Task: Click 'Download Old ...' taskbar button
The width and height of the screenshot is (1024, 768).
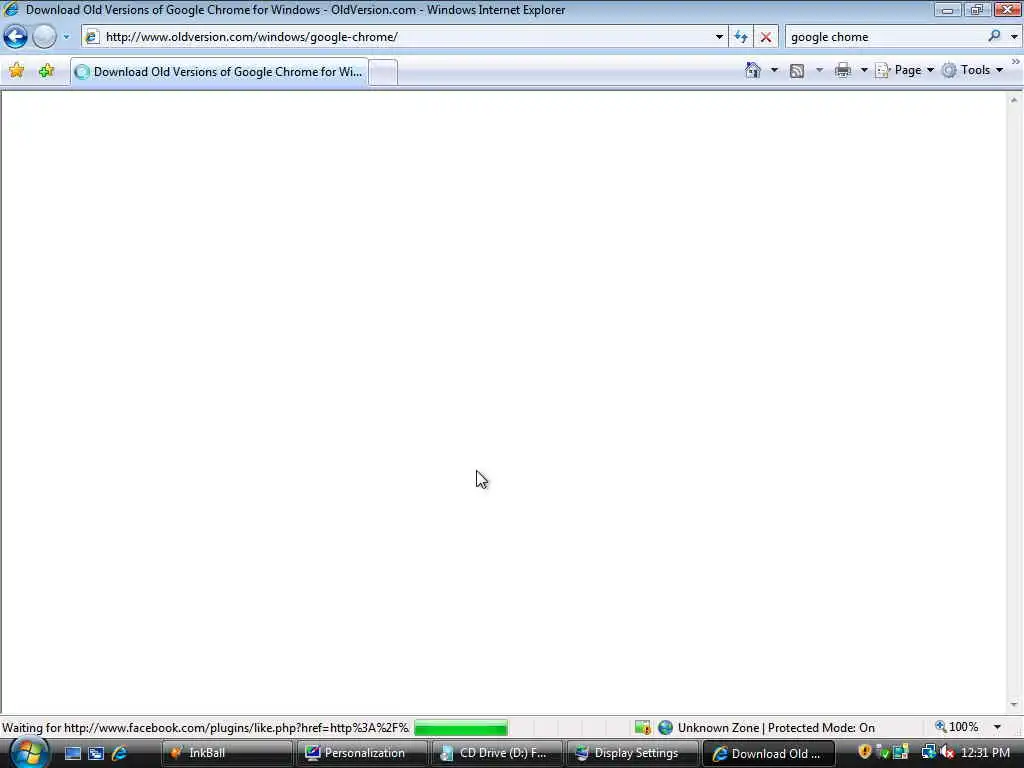Action: click(x=768, y=753)
